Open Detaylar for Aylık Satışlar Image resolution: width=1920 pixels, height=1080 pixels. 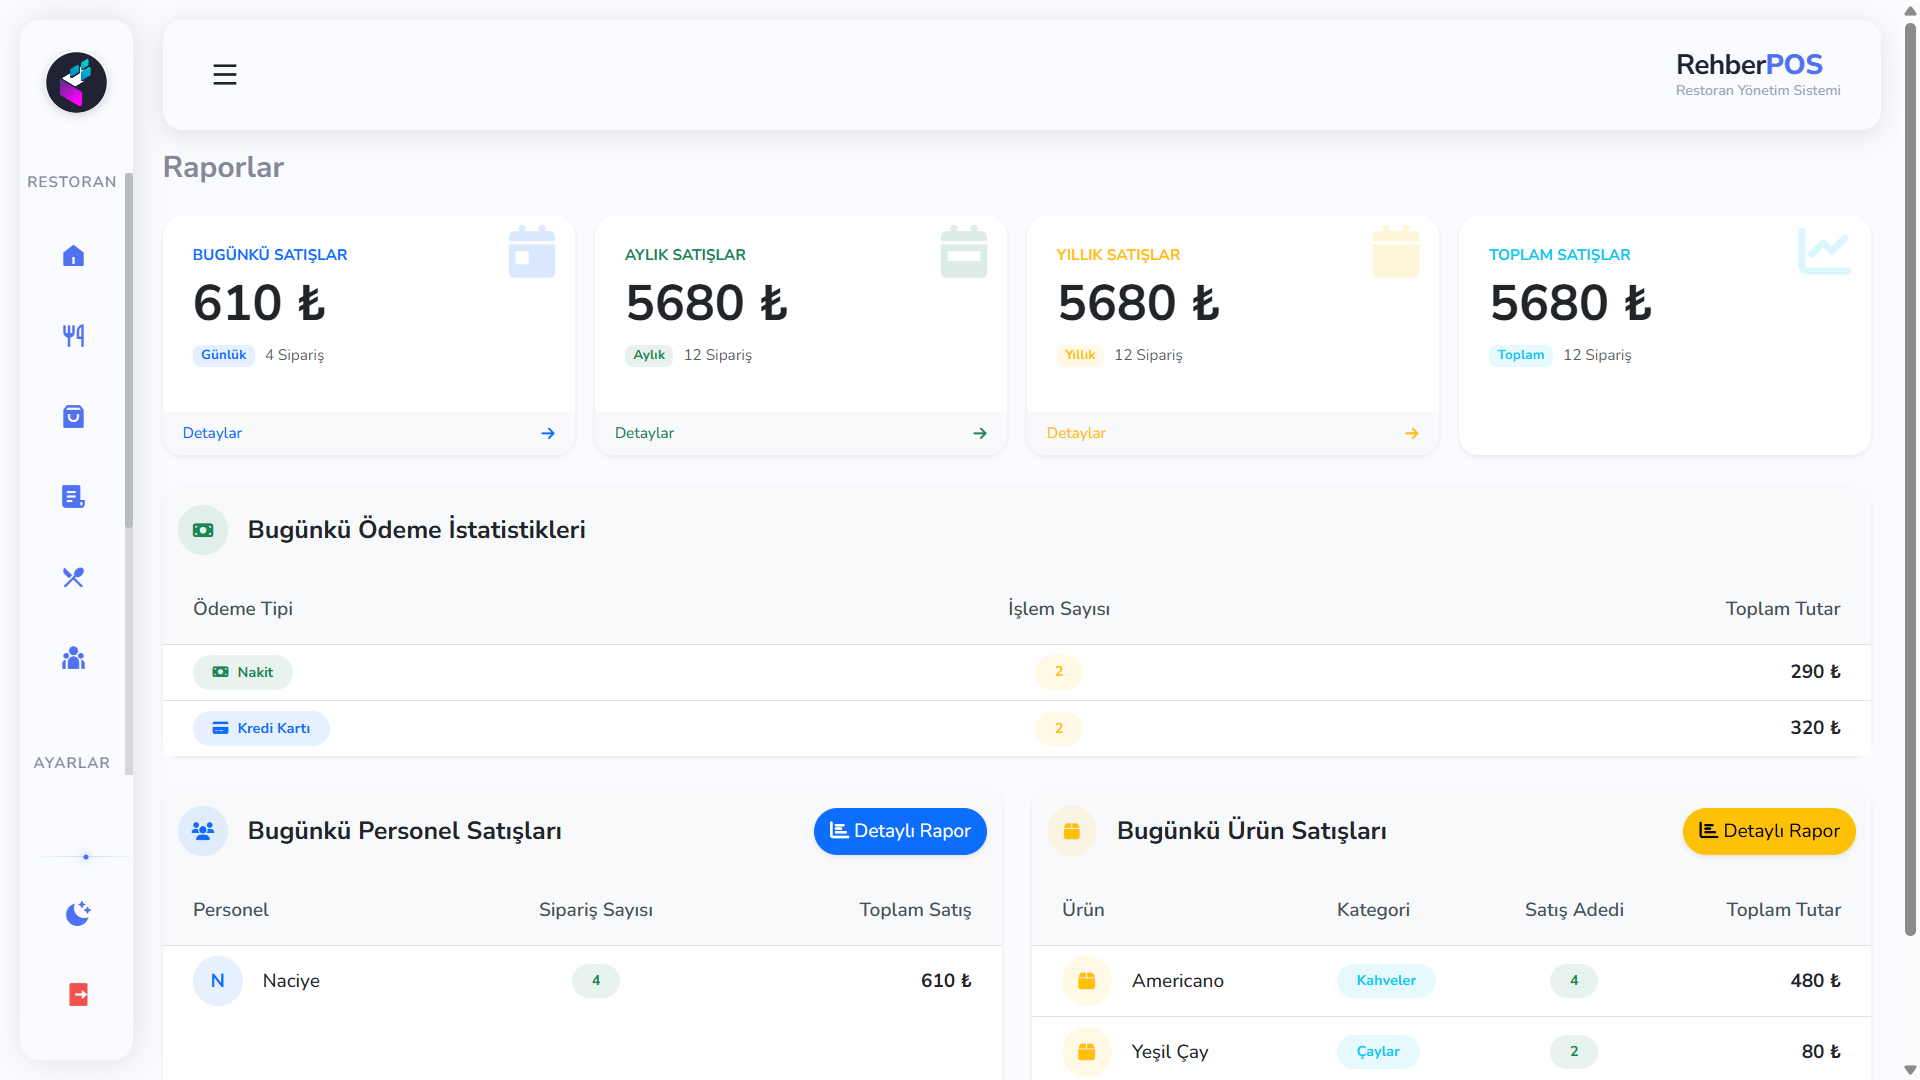click(644, 433)
